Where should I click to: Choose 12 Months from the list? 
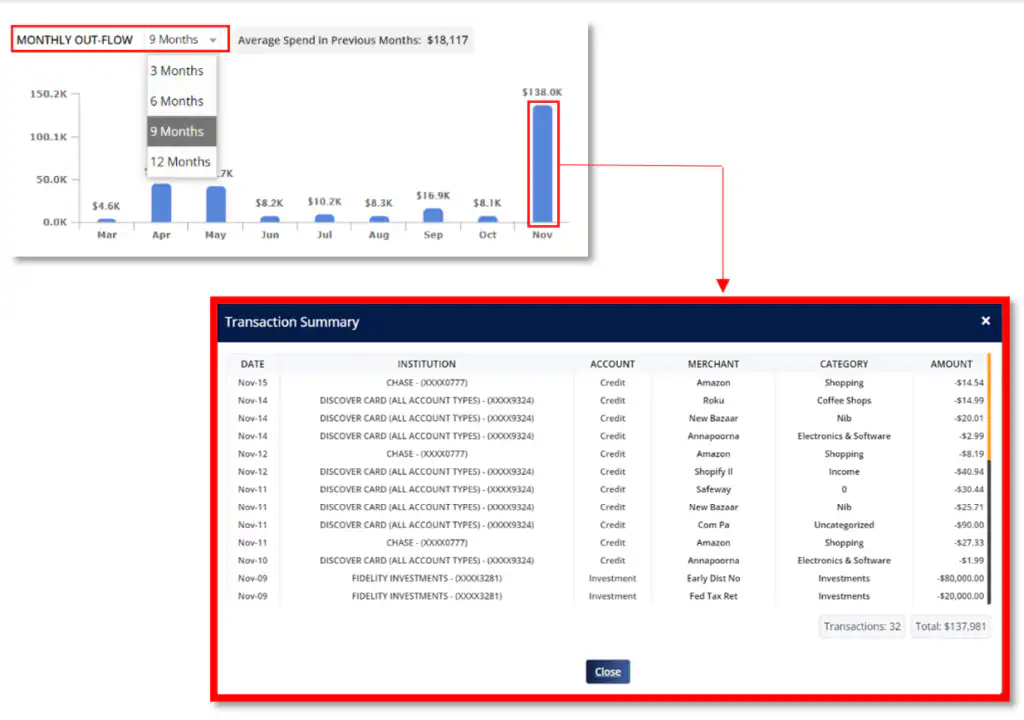(x=180, y=162)
